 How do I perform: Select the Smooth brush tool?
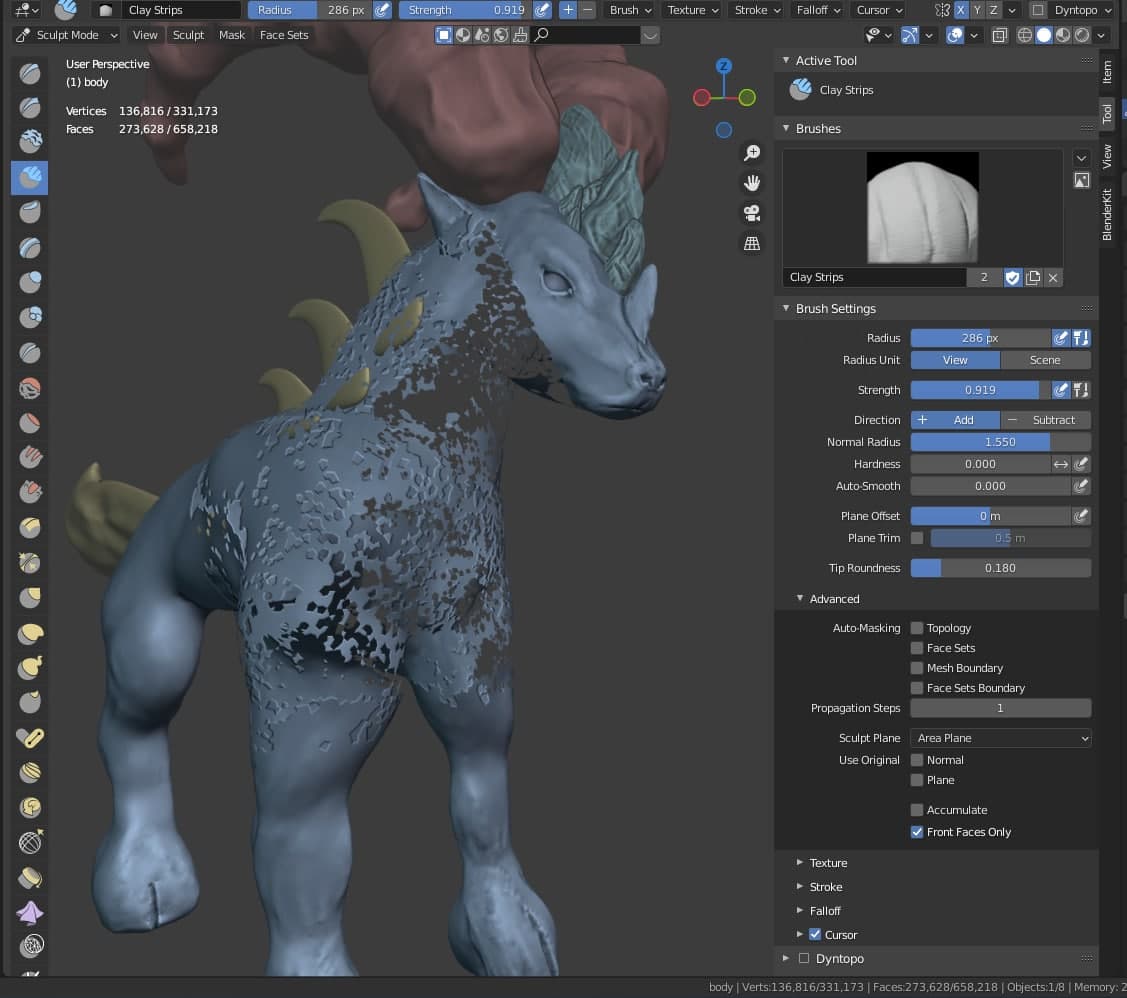[x=29, y=388]
